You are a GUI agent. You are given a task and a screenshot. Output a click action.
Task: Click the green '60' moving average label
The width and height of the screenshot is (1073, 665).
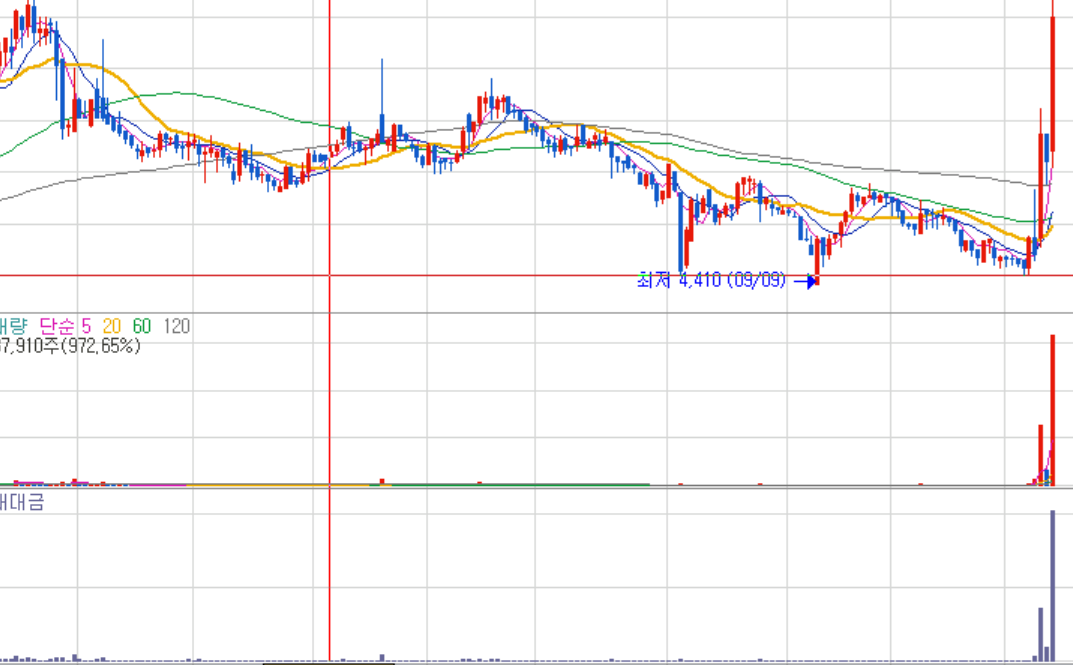click(142, 326)
